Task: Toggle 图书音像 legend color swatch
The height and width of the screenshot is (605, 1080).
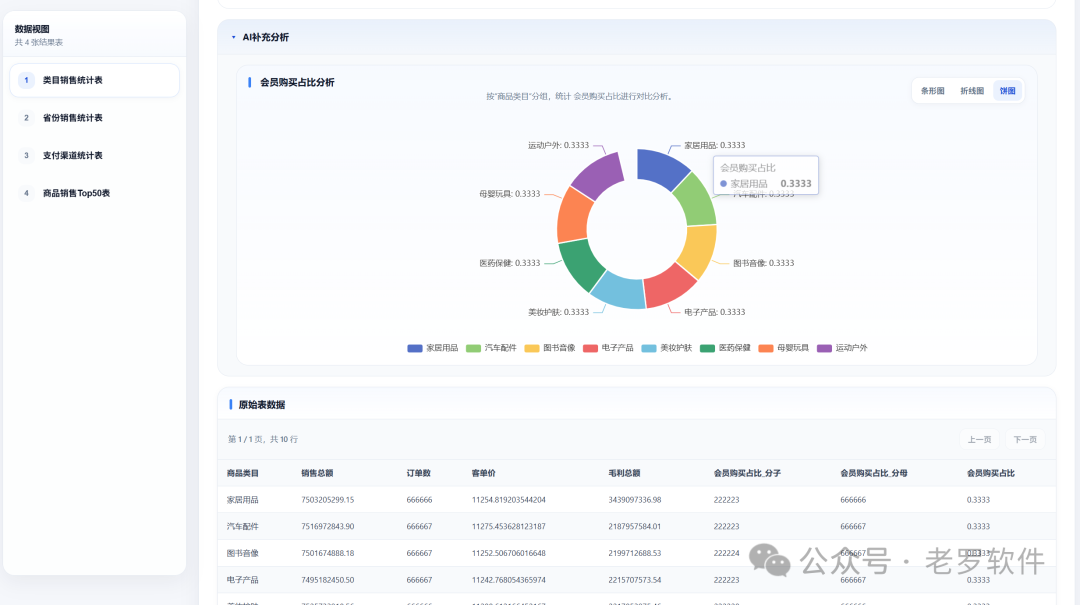Action: [532, 349]
